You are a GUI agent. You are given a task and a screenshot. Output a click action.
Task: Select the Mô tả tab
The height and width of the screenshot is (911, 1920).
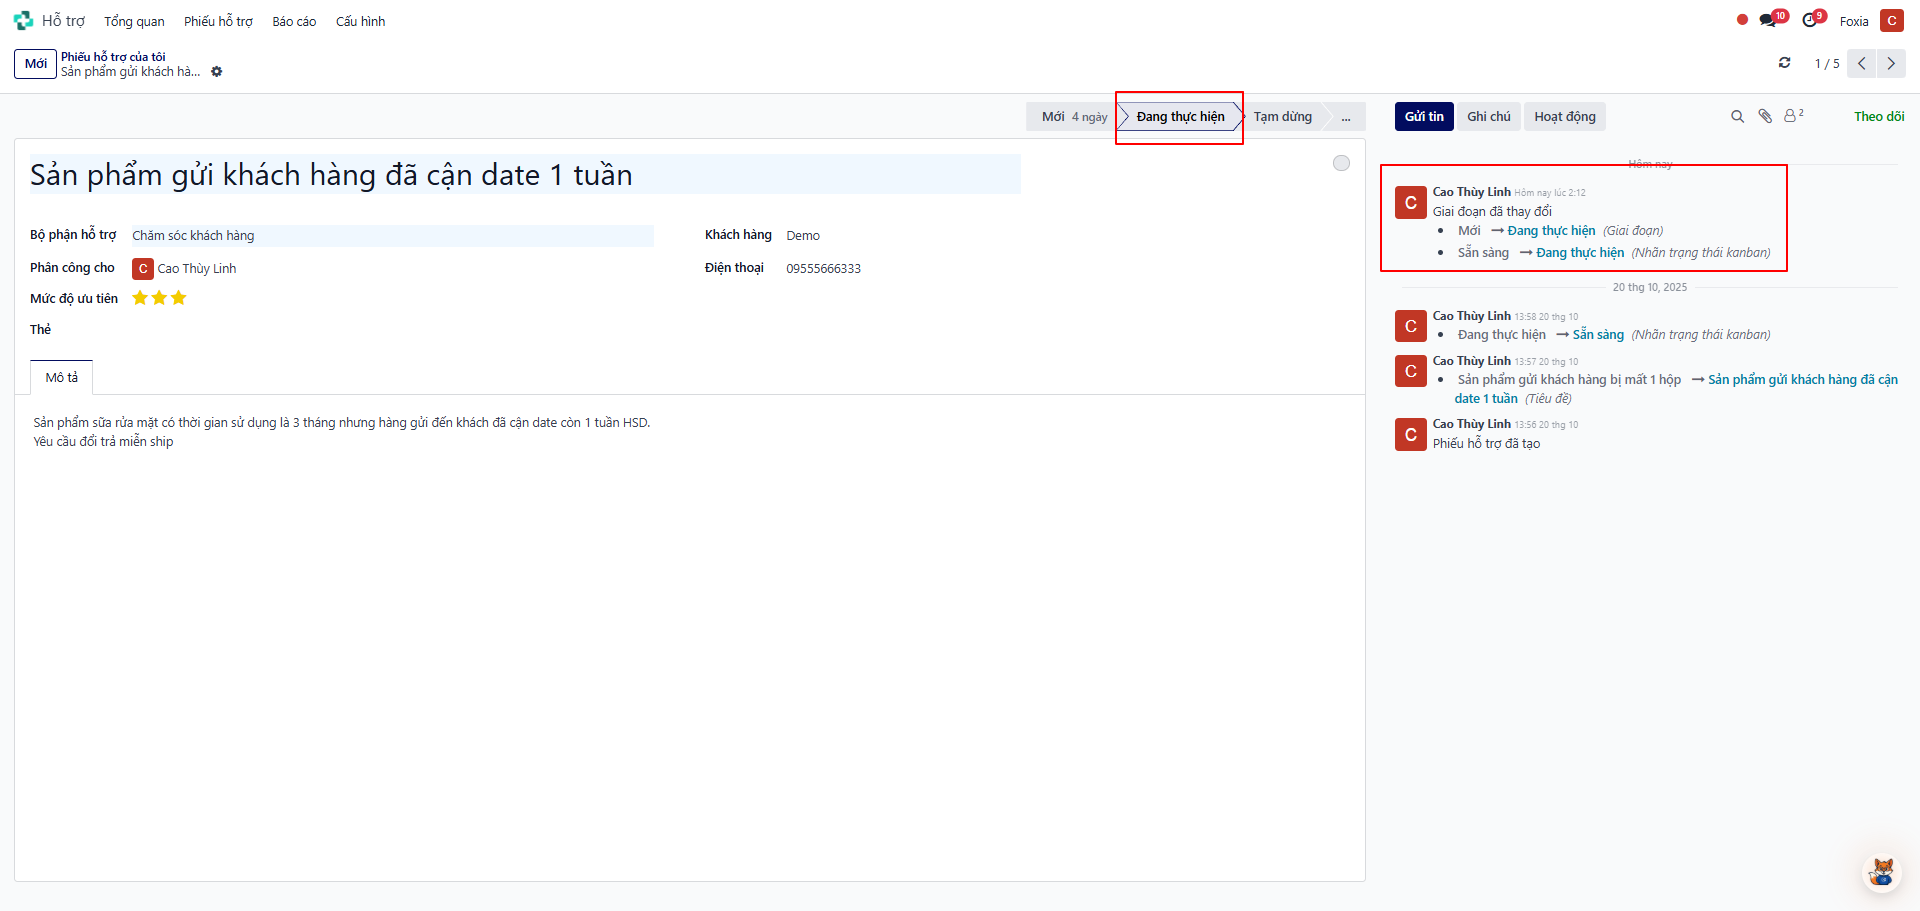61,378
